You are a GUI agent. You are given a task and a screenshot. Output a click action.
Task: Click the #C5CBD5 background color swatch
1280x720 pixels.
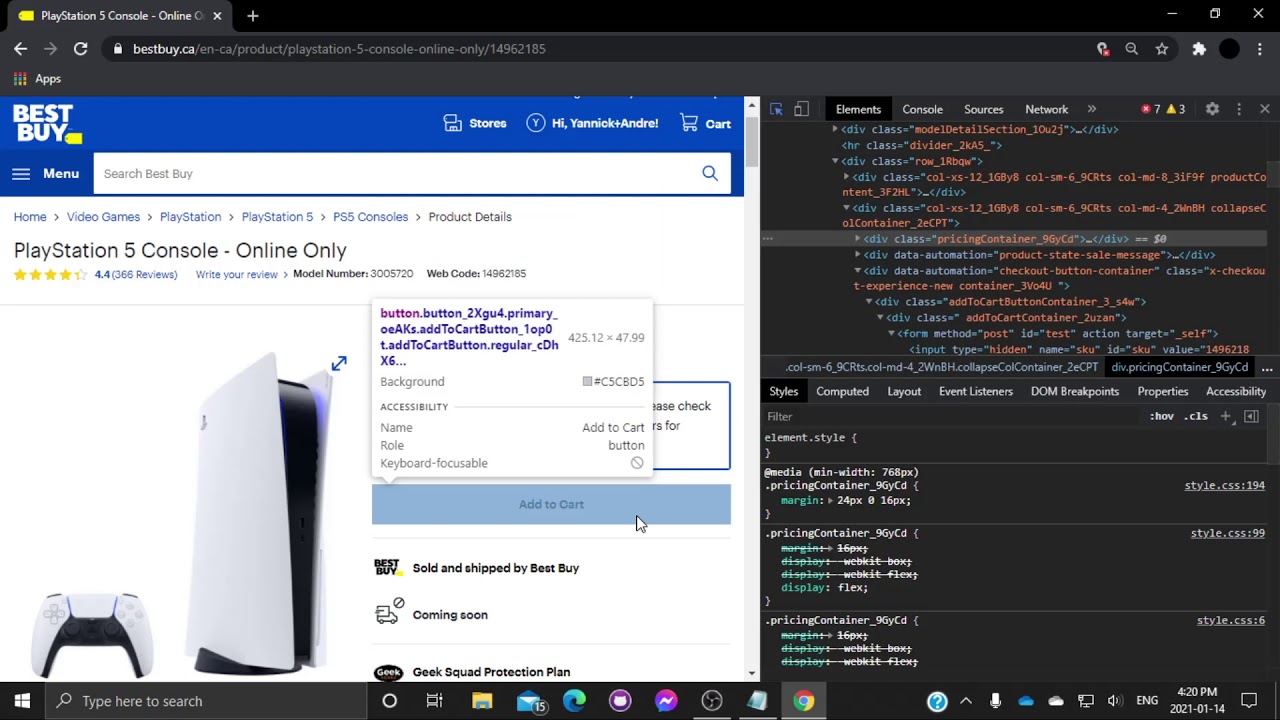[587, 382]
